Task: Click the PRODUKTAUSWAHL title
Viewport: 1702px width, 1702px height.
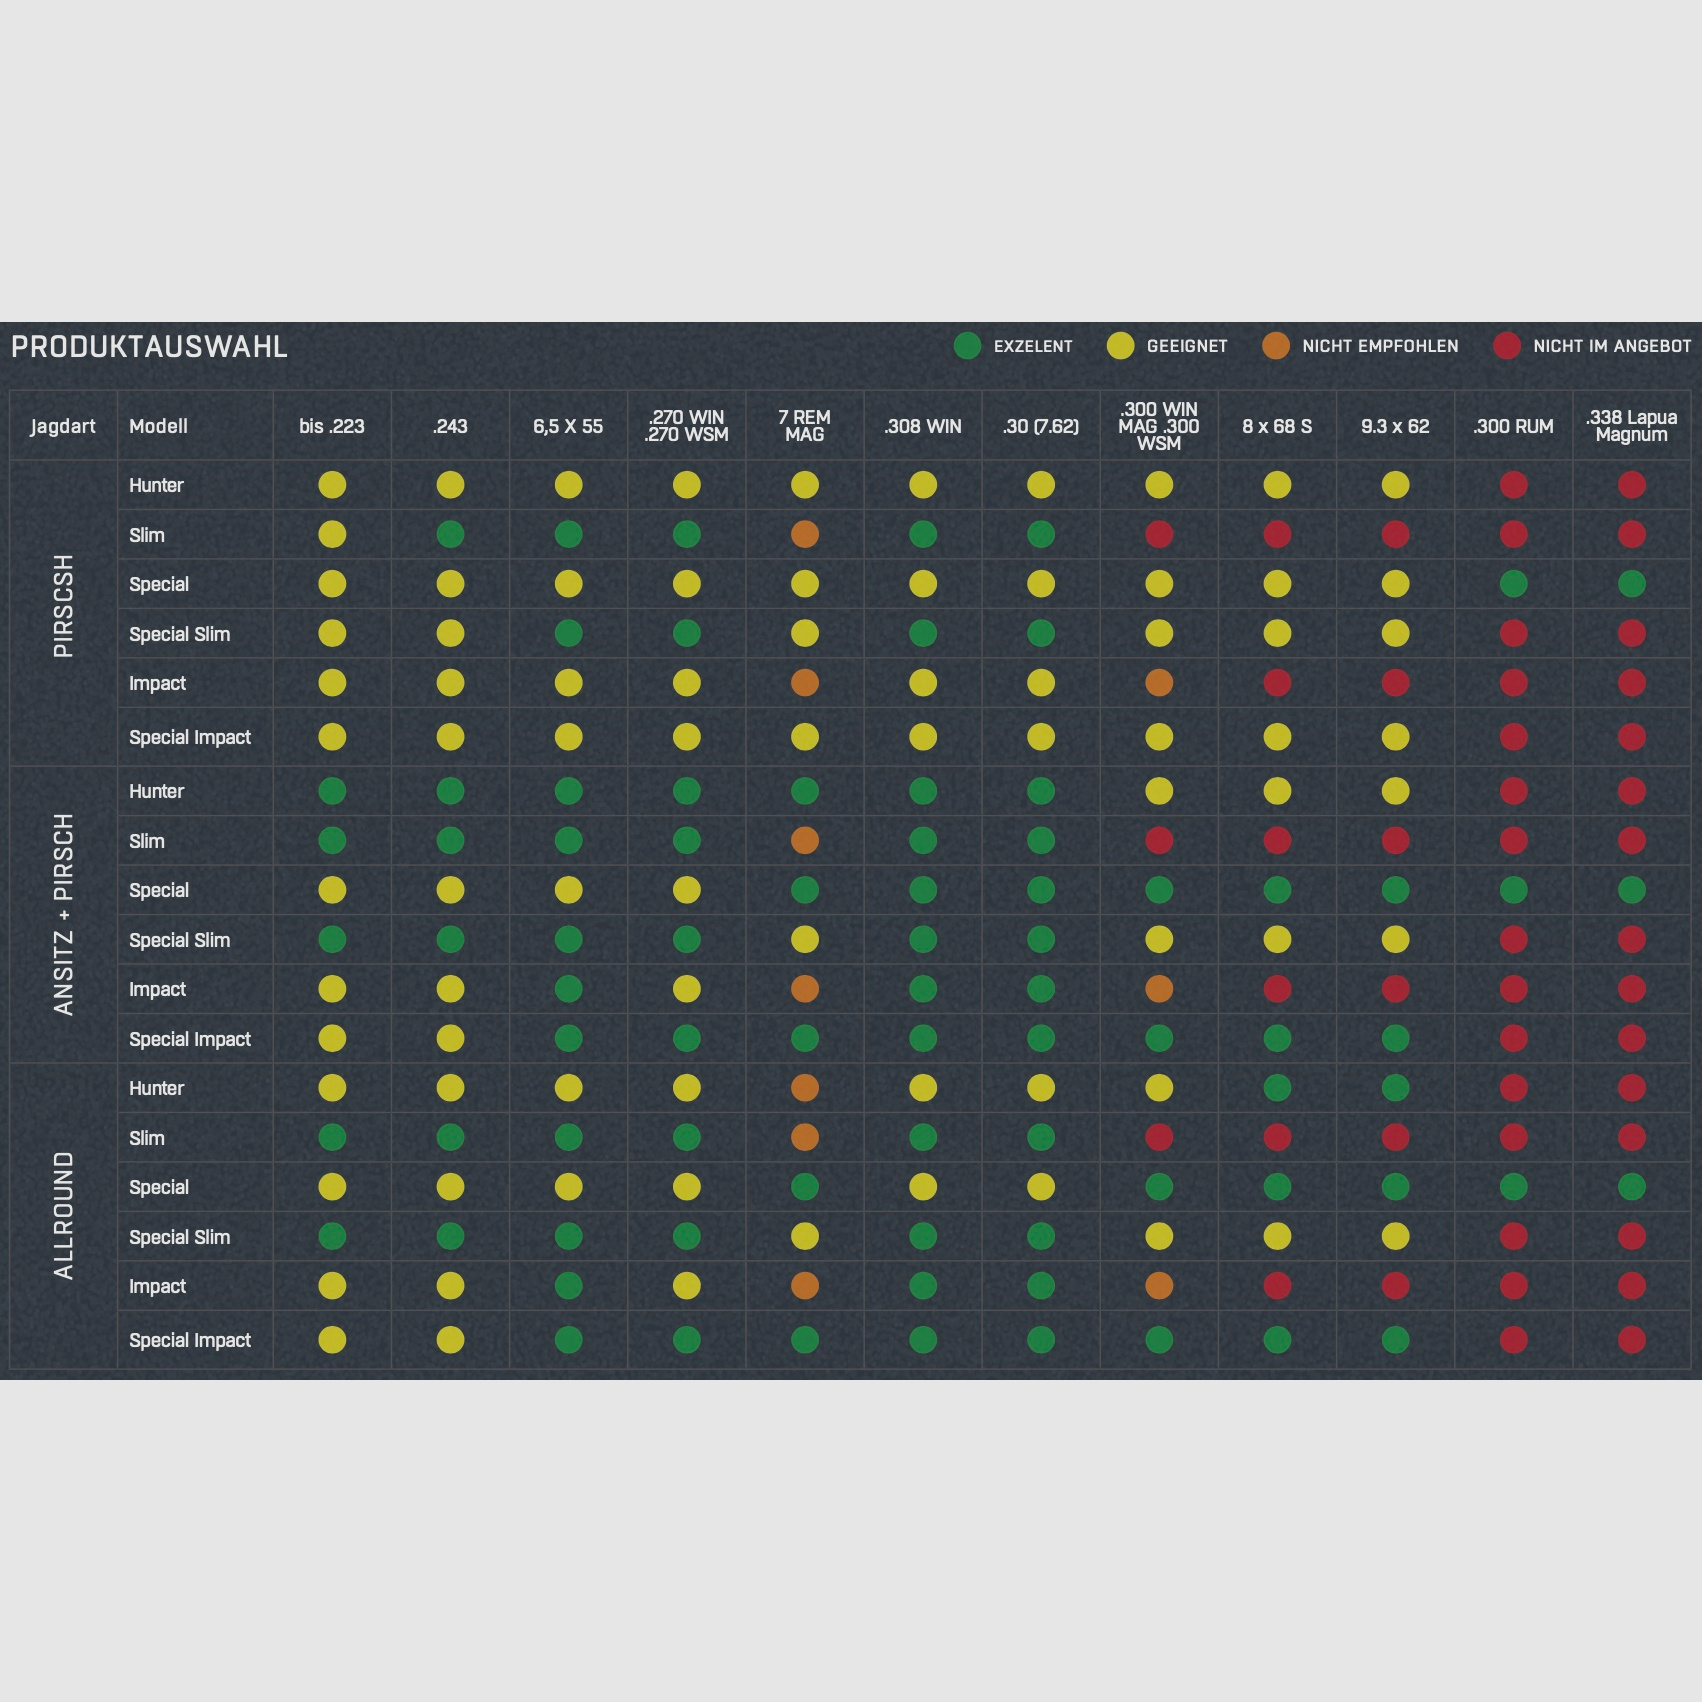Action: 149,347
